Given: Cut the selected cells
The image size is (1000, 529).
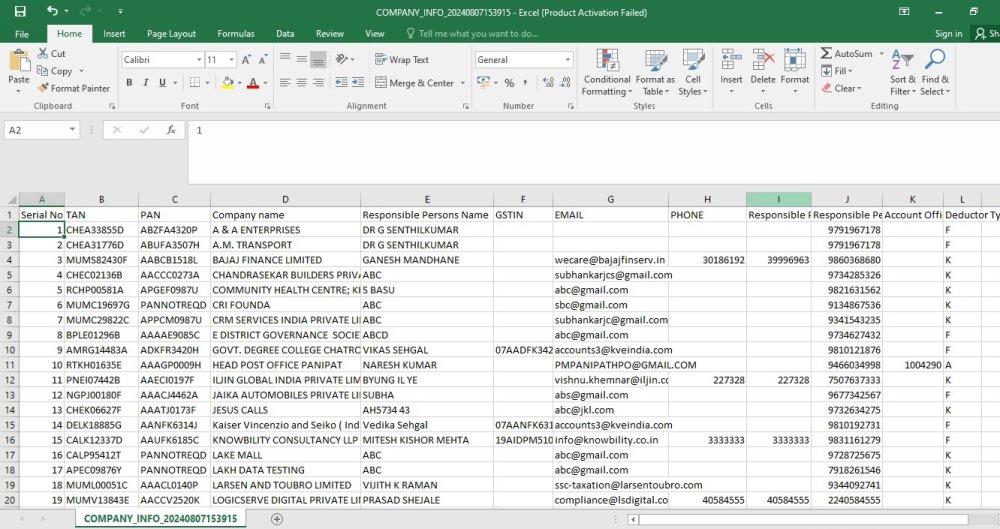Looking at the screenshot, I should 51,54.
